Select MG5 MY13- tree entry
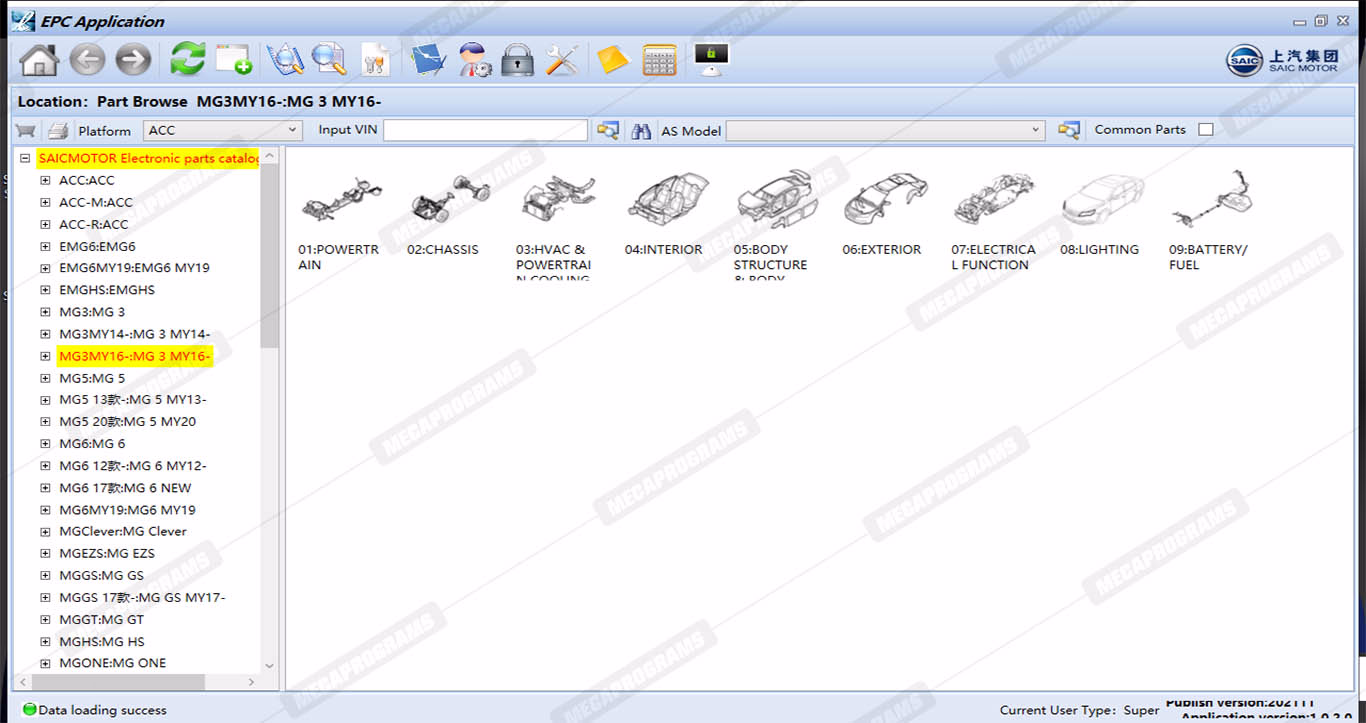The image size is (1366, 723). coord(132,400)
